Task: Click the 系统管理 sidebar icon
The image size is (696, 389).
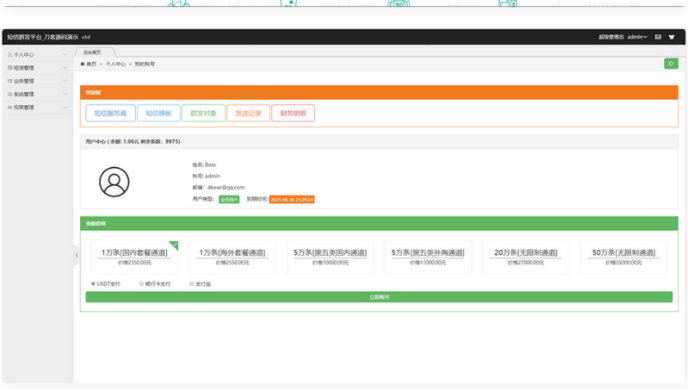Action: 10,94
